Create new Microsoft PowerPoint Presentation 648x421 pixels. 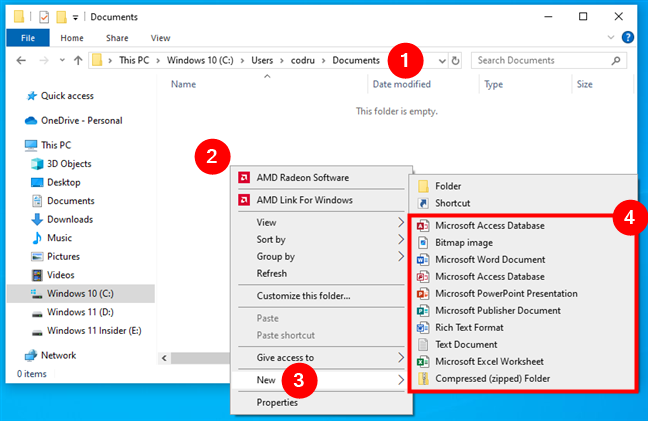[x=522, y=294]
